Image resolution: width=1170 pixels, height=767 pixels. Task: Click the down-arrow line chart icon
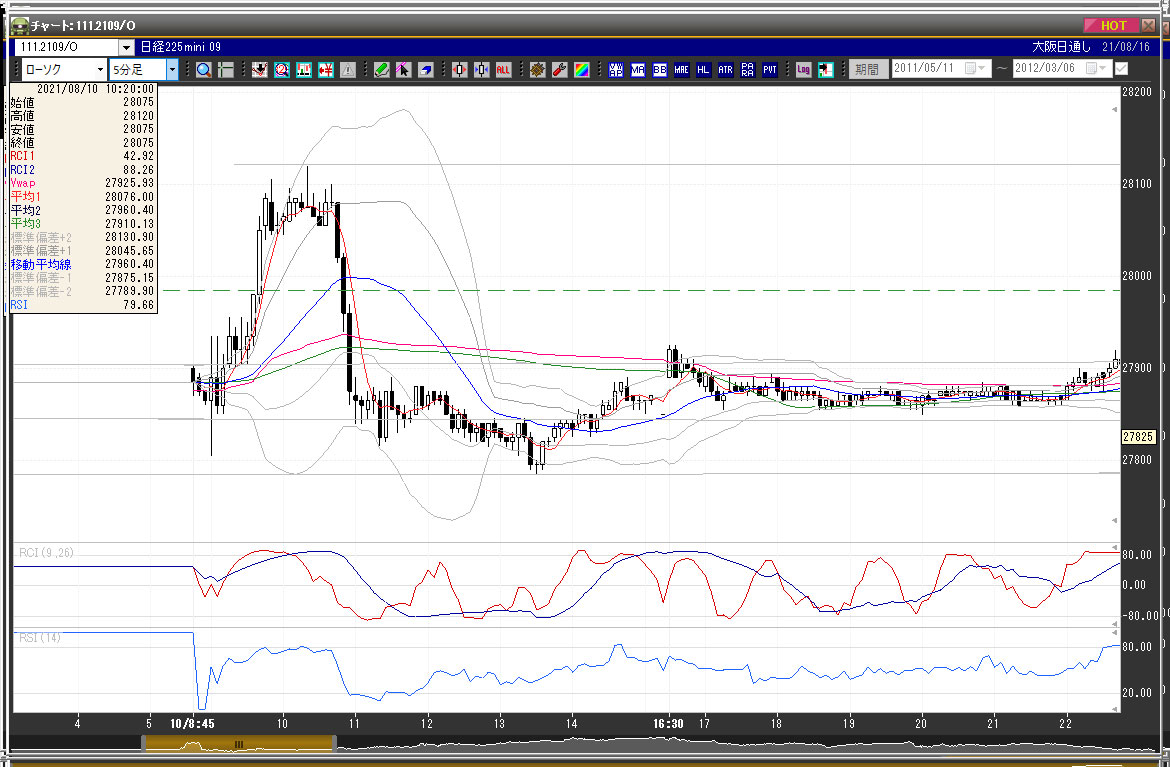pos(260,69)
